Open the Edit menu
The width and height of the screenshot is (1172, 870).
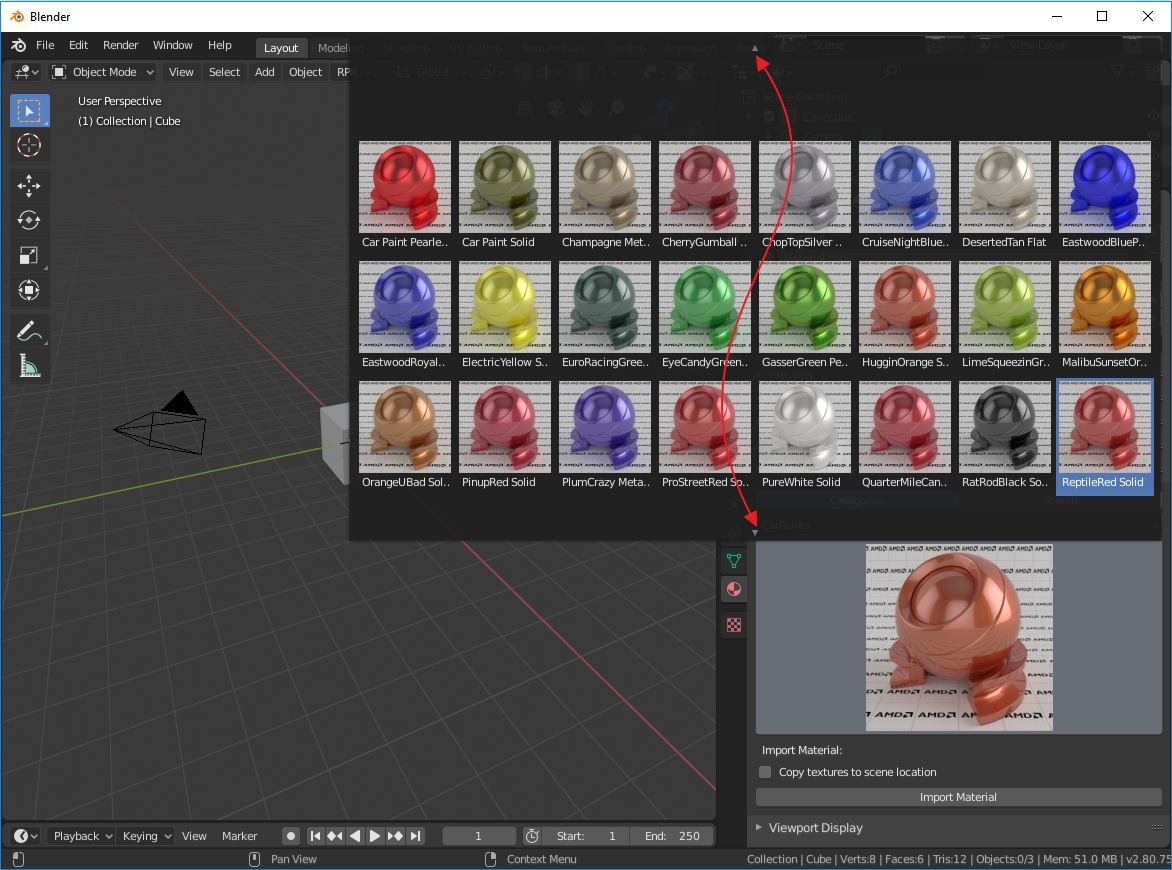point(78,46)
